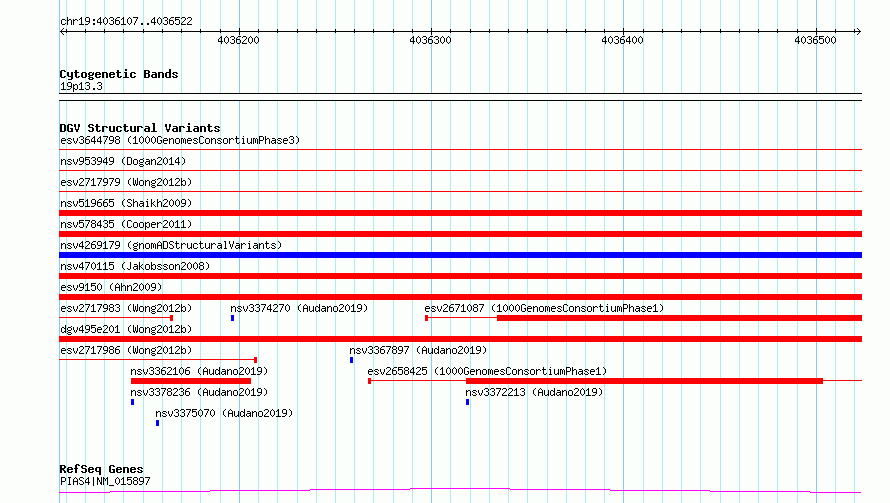Screen dimensions: 890x503
Task: Open the nsv3374270 (Audano2019) variant label
Action: 299,308
